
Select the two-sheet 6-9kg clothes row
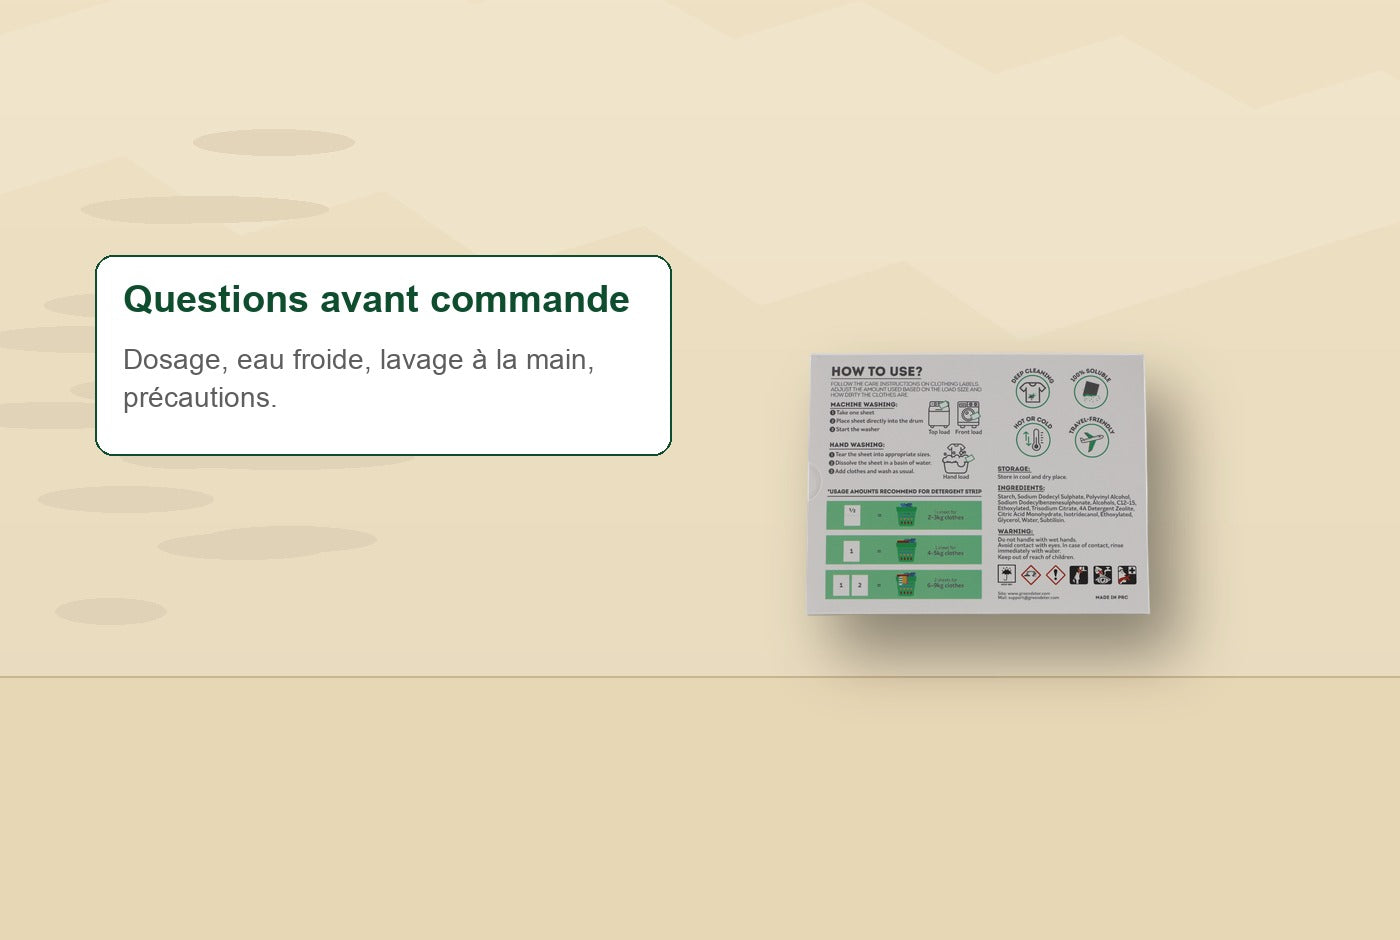pyautogui.click(x=904, y=585)
